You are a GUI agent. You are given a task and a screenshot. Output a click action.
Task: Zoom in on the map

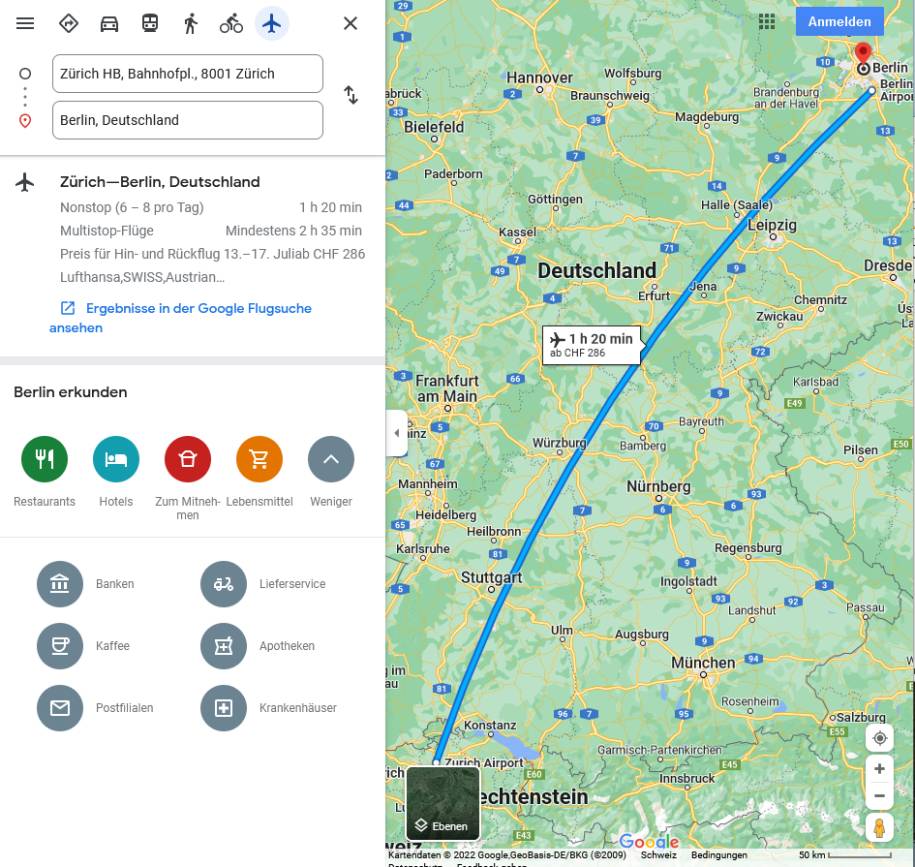[x=879, y=769]
